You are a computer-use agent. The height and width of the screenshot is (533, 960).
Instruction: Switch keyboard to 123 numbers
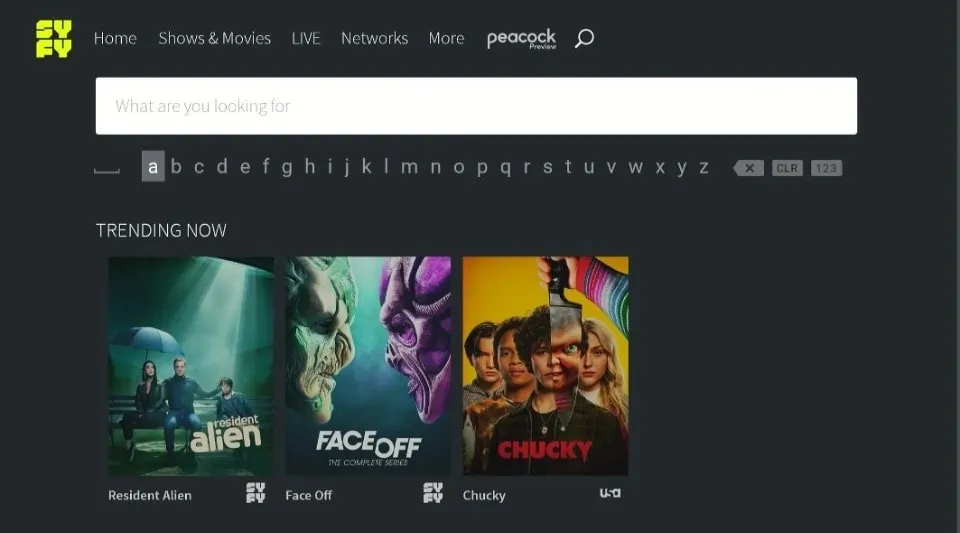(827, 168)
